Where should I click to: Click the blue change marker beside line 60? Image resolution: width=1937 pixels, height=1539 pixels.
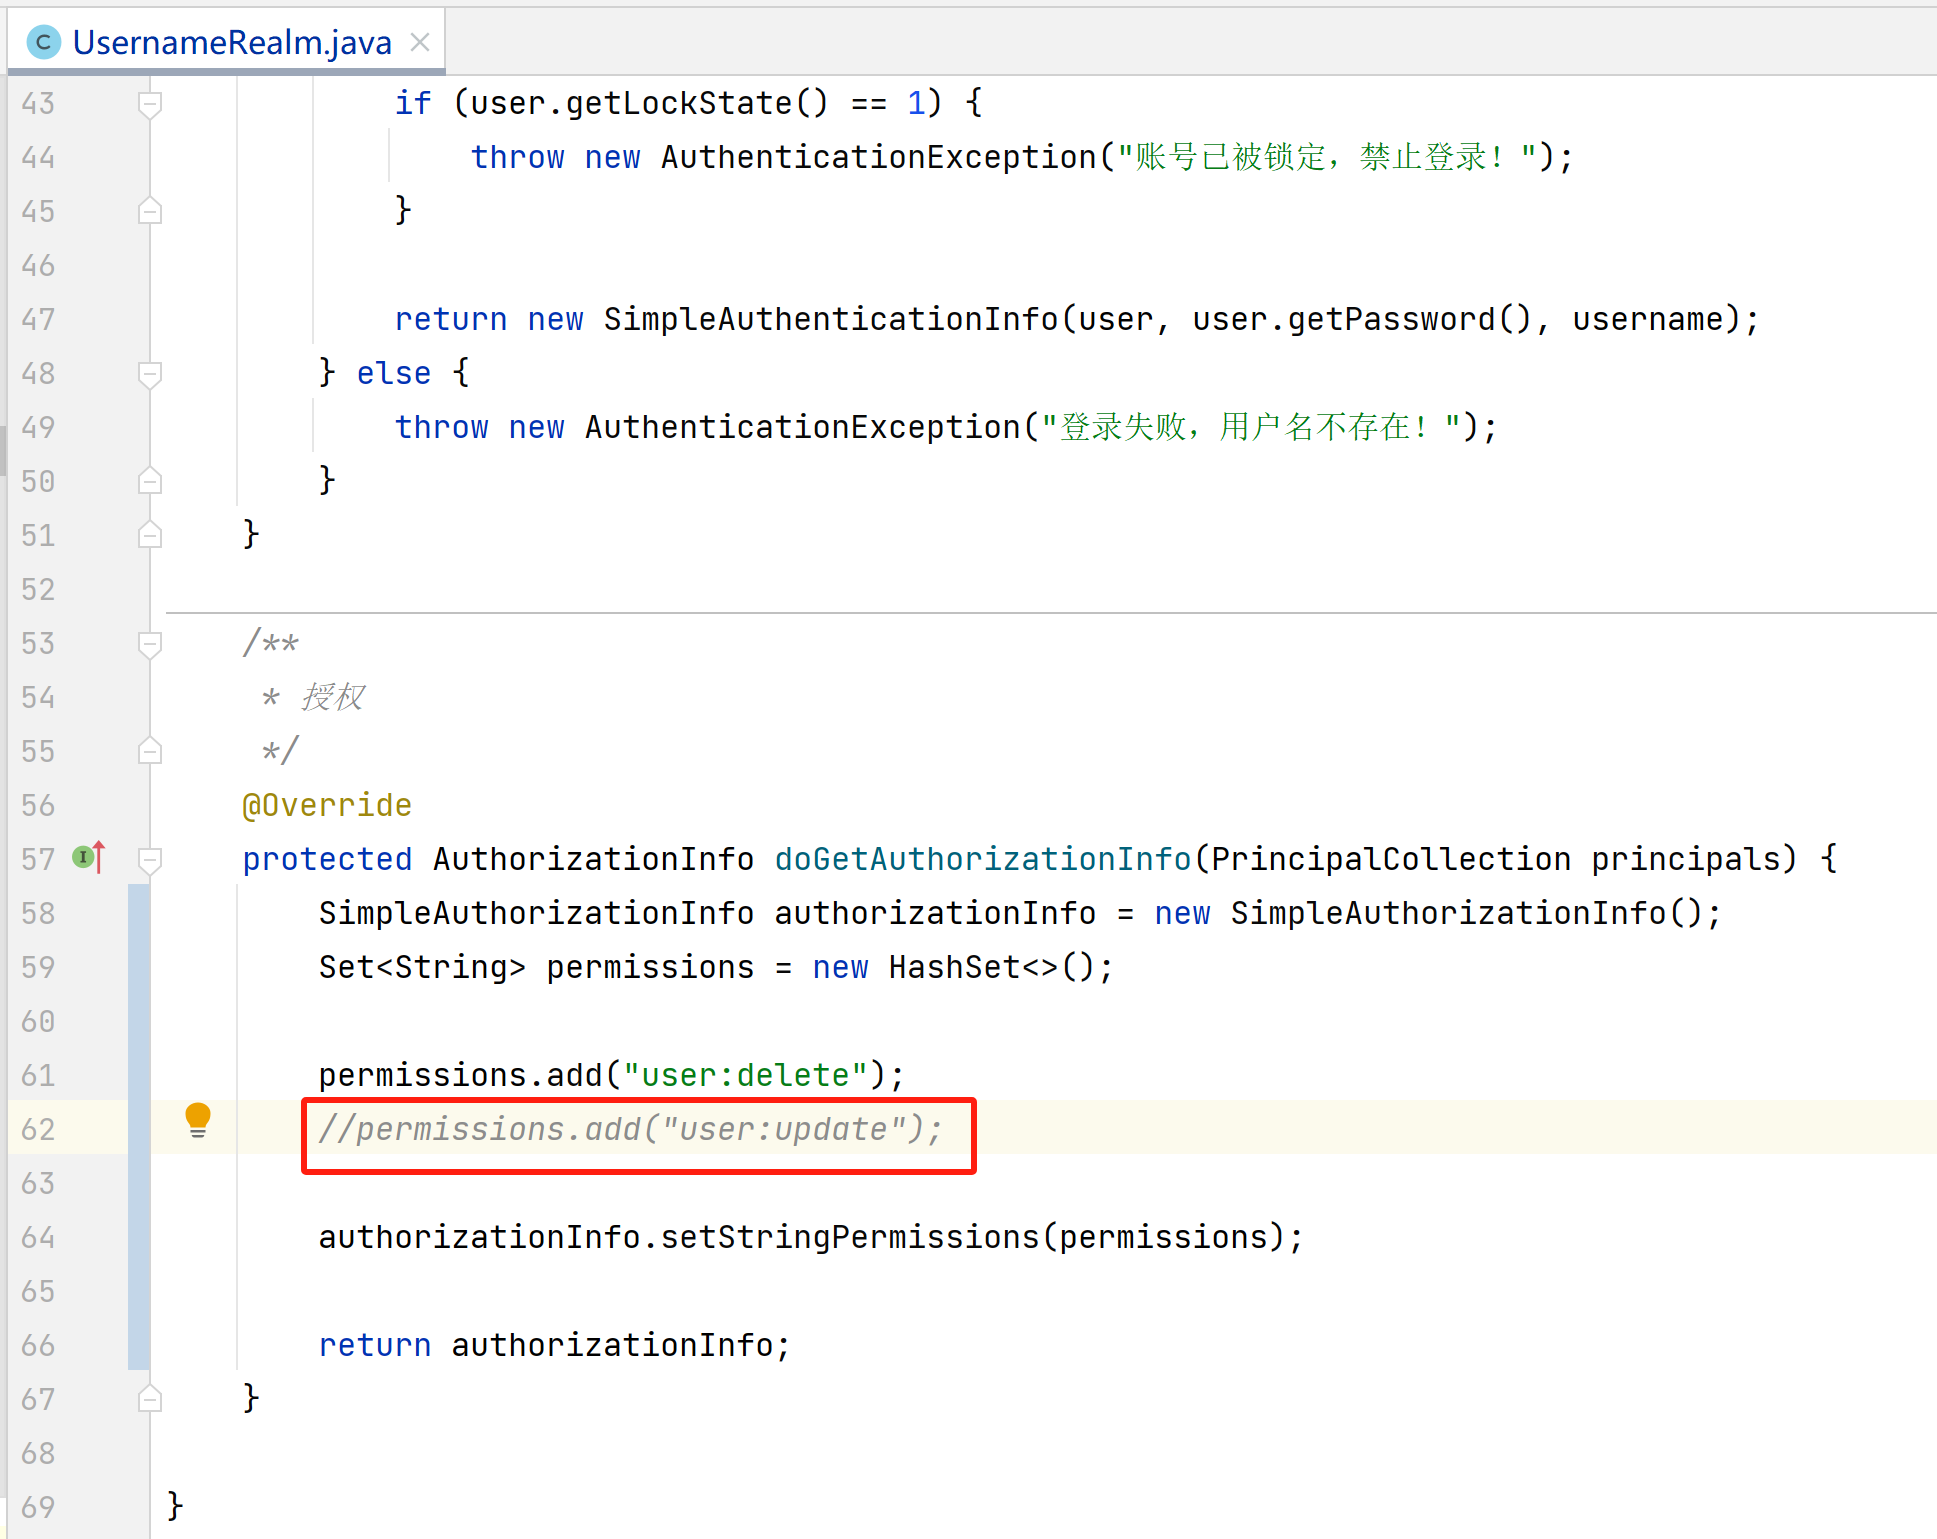coord(138,1021)
